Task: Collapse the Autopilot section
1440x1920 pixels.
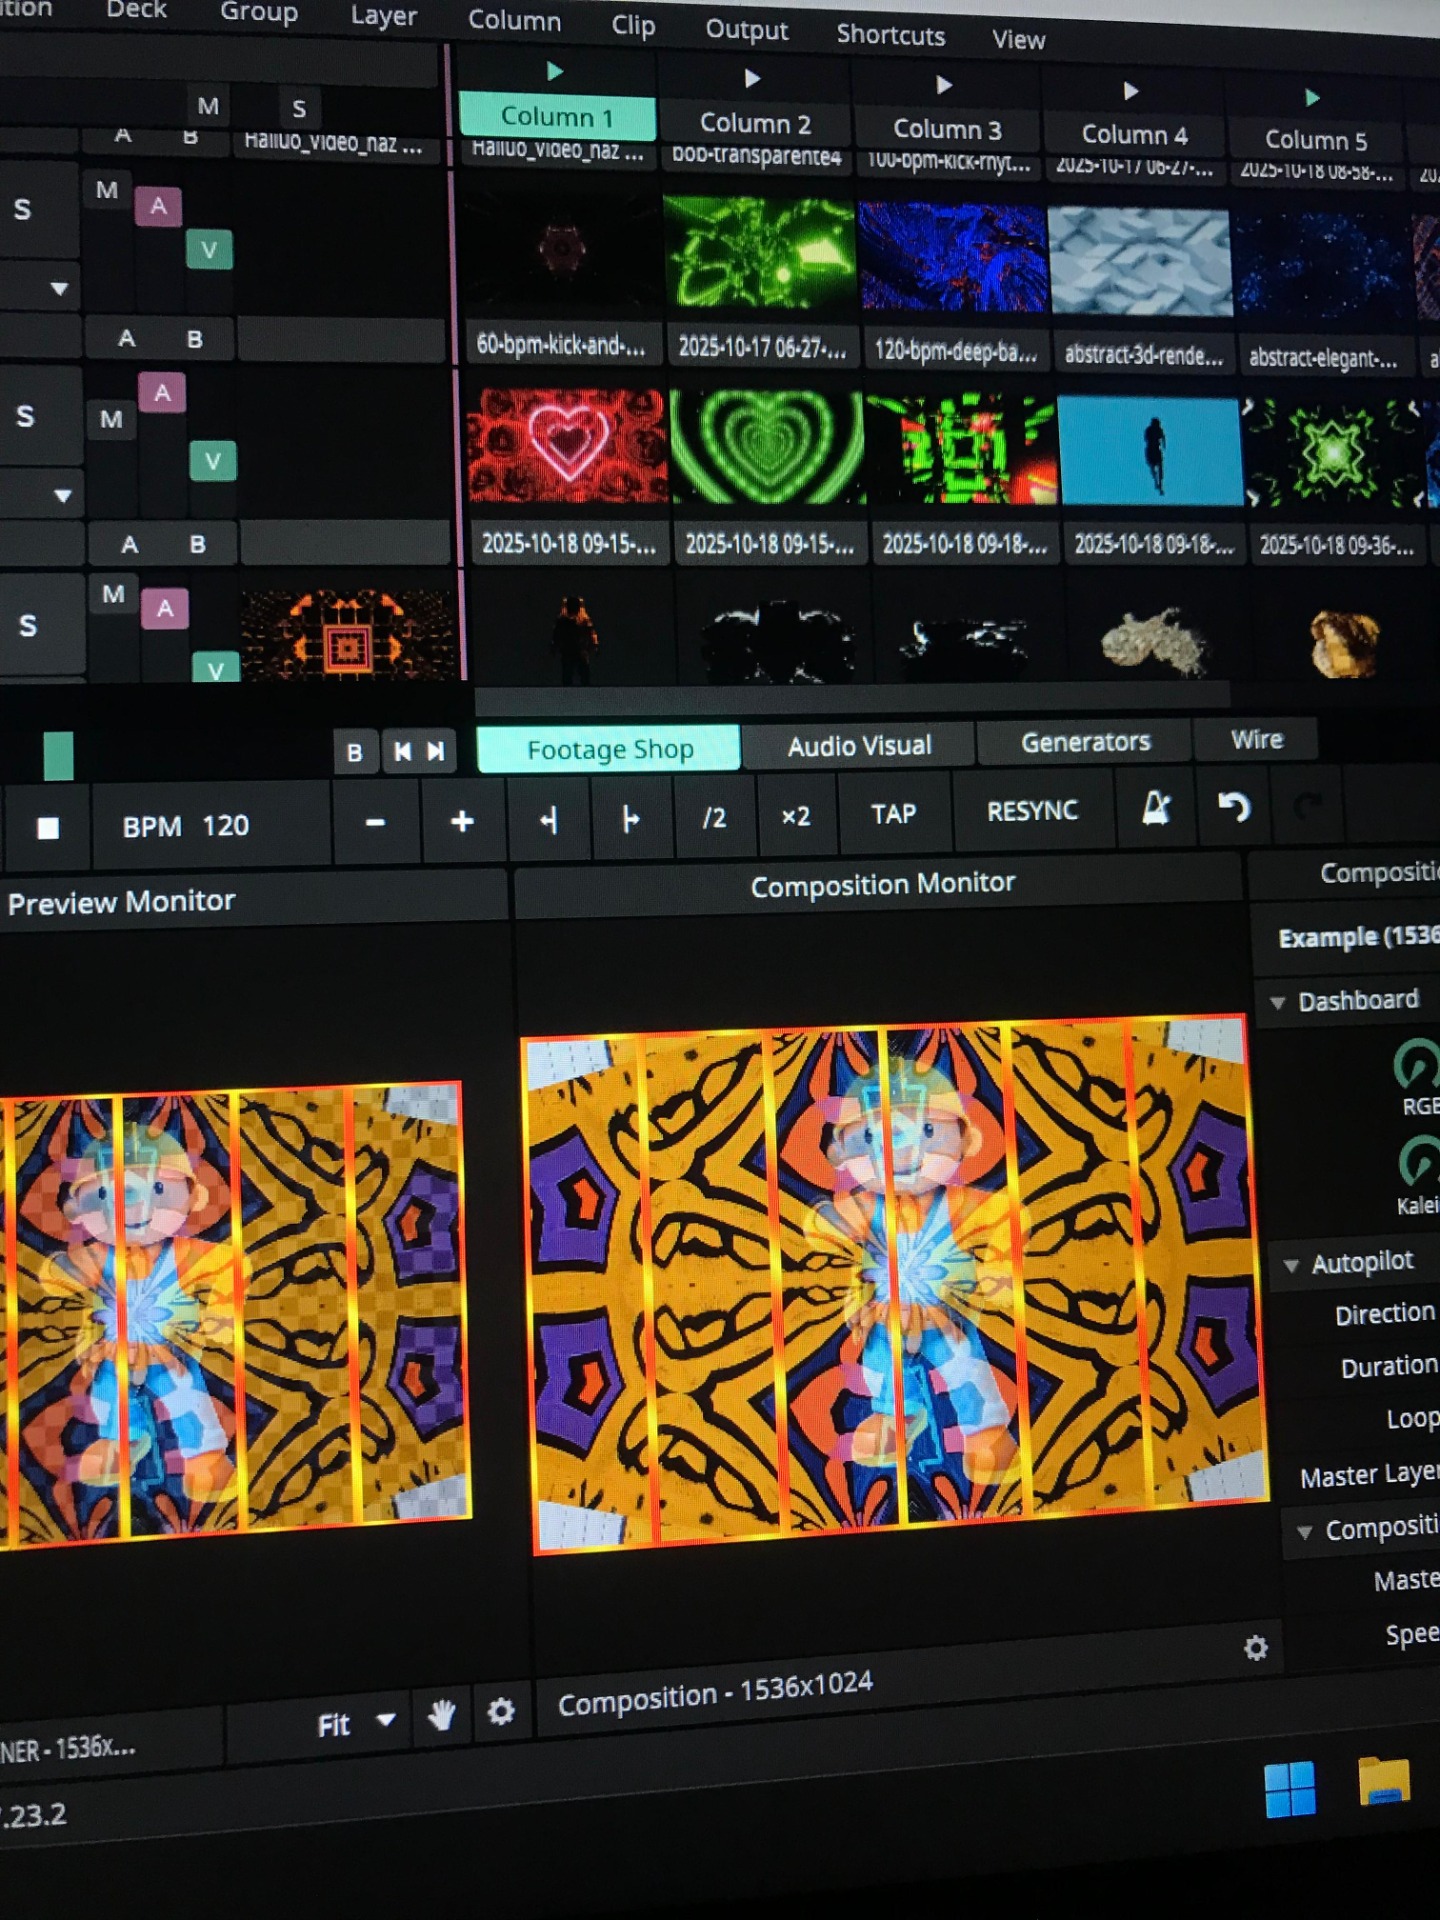Action: [x=1291, y=1265]
